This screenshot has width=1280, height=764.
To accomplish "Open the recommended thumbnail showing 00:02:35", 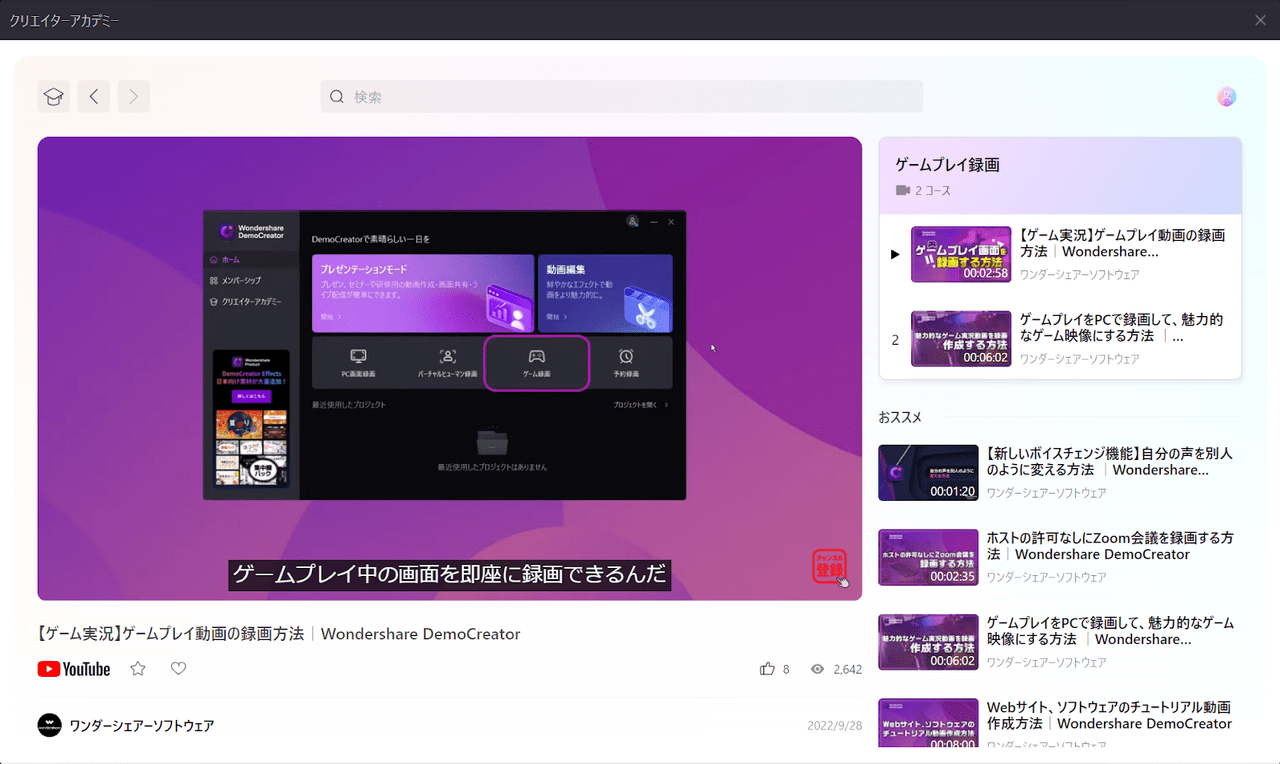I will [928, 557].
